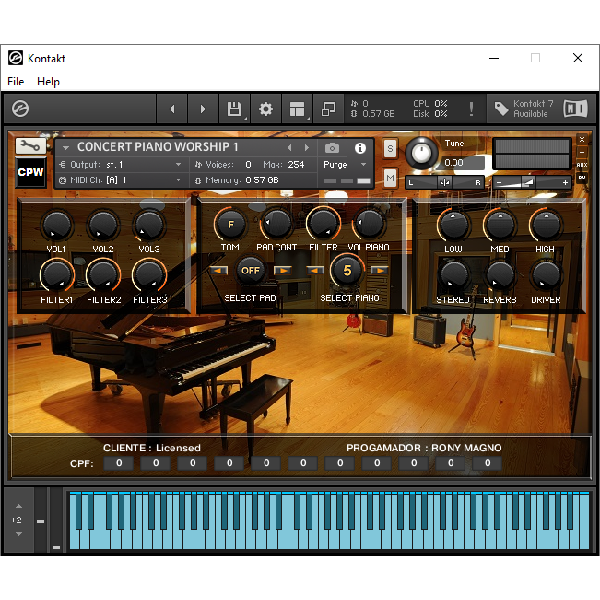Click the FILTER3 knob
600x600 pixels.
149,274
